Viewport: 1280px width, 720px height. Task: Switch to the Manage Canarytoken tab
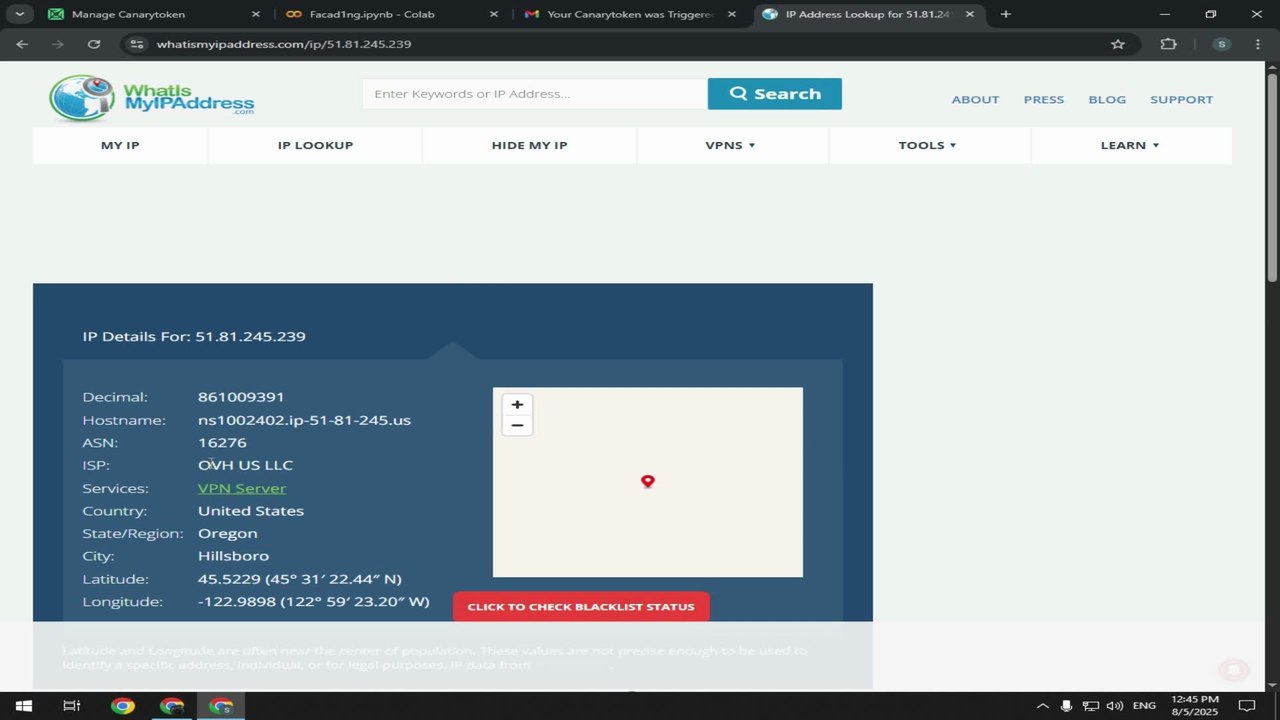(x=152, y=14)
